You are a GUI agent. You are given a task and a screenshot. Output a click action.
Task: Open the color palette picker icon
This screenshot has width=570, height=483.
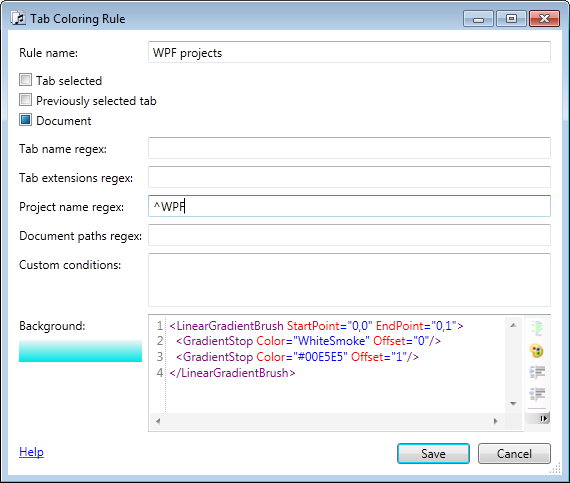coord(537,351)
